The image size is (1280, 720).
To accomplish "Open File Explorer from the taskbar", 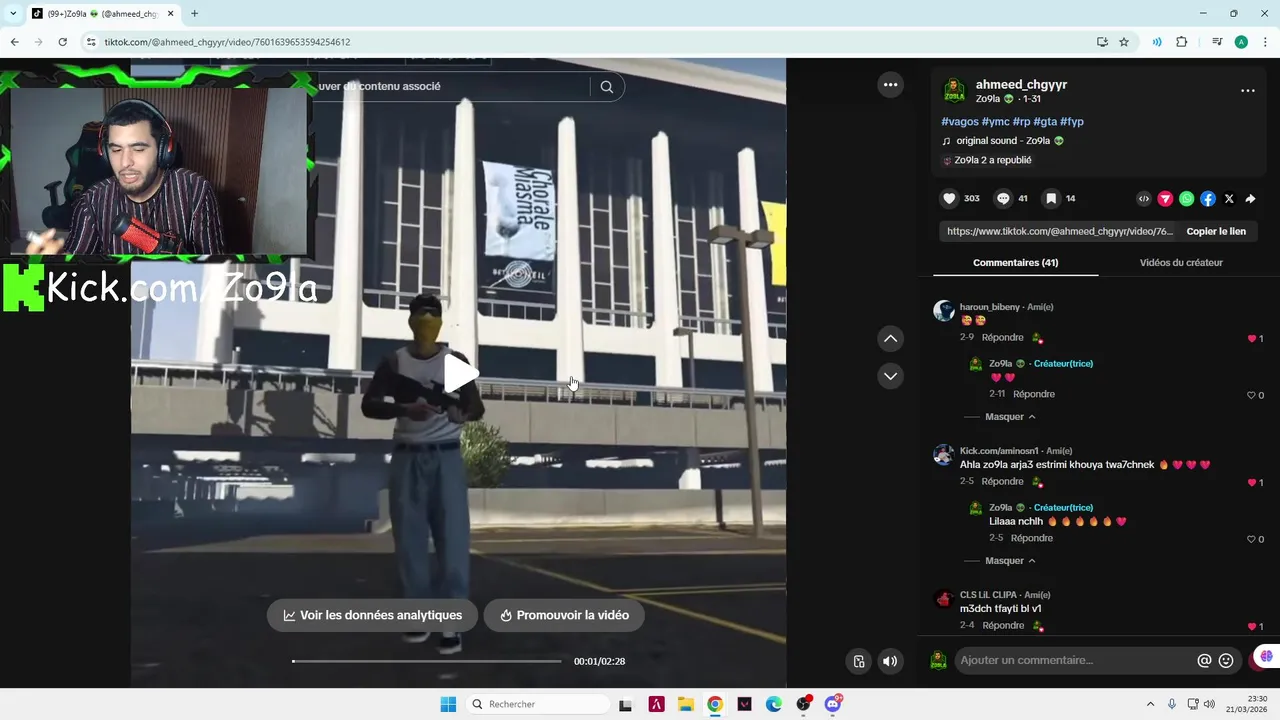I will pyautogui.click(x=686, y=704).
